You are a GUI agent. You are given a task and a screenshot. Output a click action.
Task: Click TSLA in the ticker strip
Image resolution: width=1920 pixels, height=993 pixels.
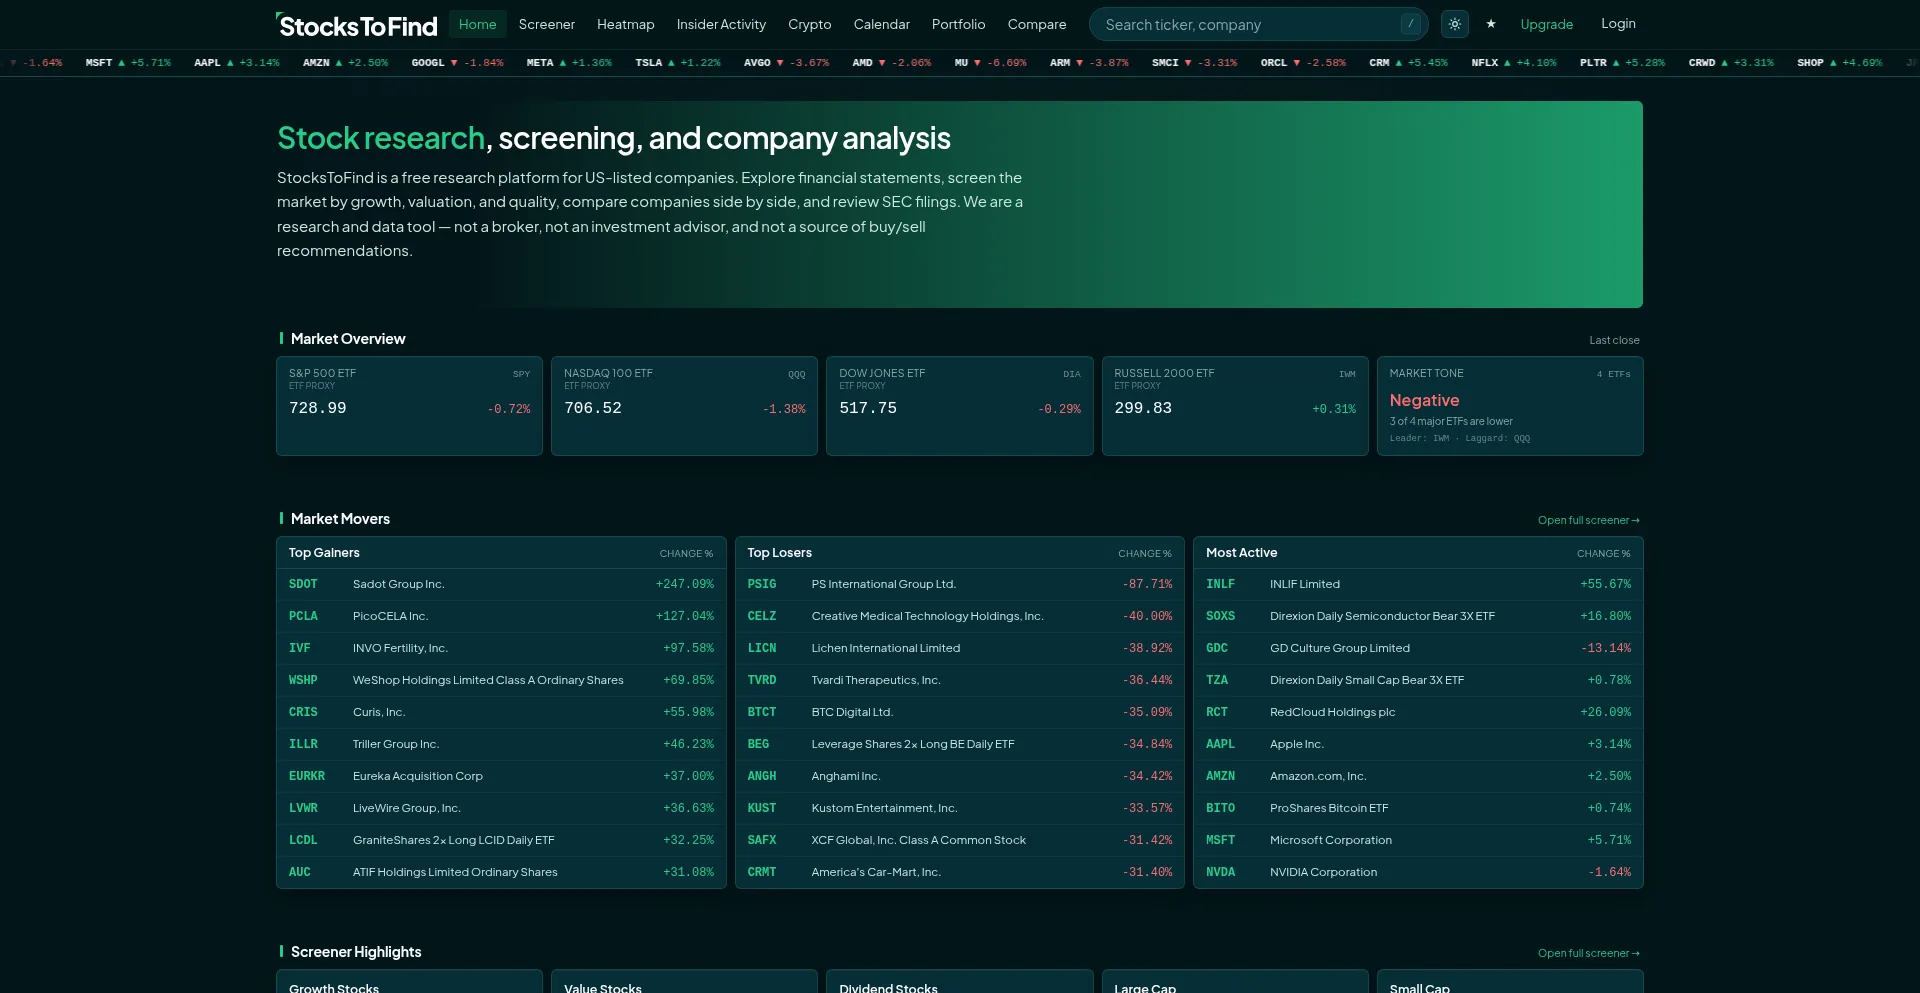tap(678, 63)
